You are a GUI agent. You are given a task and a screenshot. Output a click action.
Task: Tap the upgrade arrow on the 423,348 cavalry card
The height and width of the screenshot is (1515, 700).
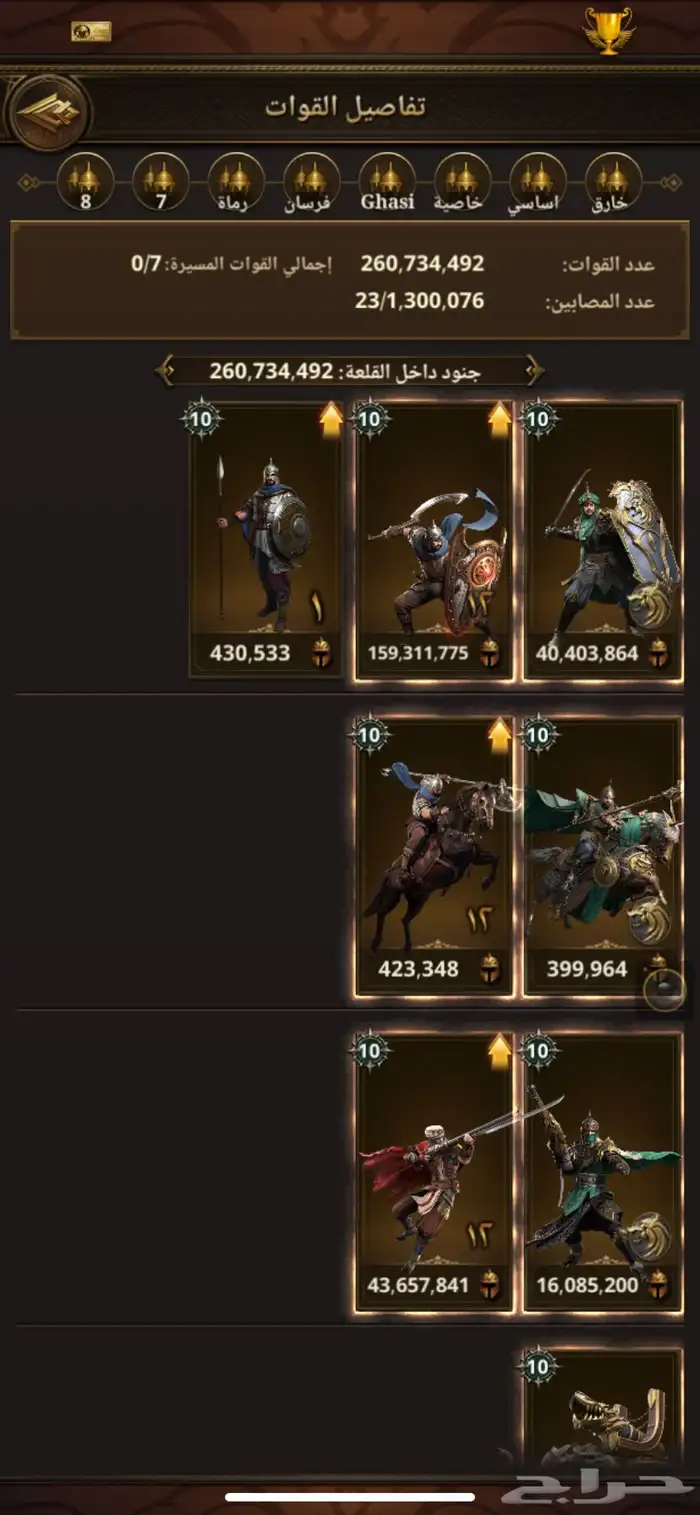(499, 736)
